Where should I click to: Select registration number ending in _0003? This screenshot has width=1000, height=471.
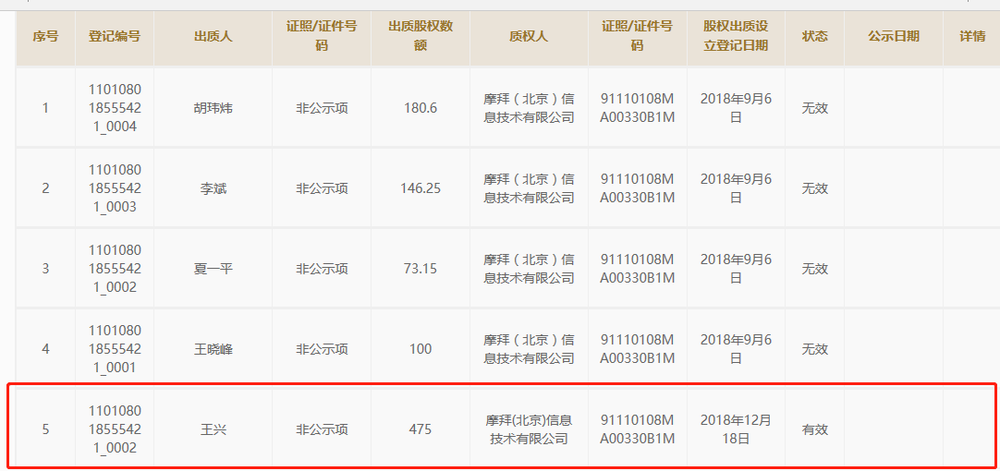[x=114, y=189]
